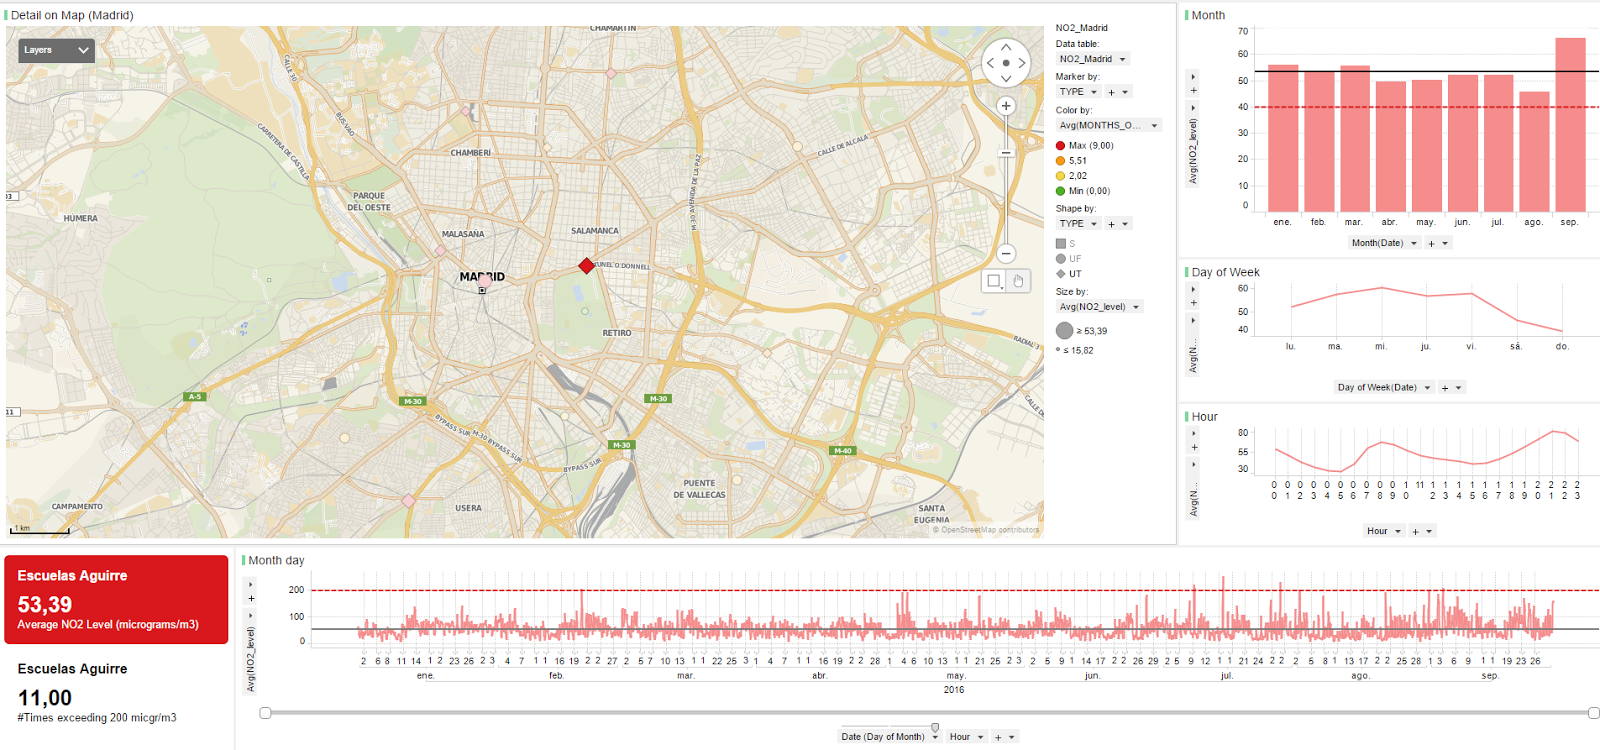Screen dimensions: 1600x750
Task: Open the Day of Week(Date) axis selector
Action: point(1384,388)
